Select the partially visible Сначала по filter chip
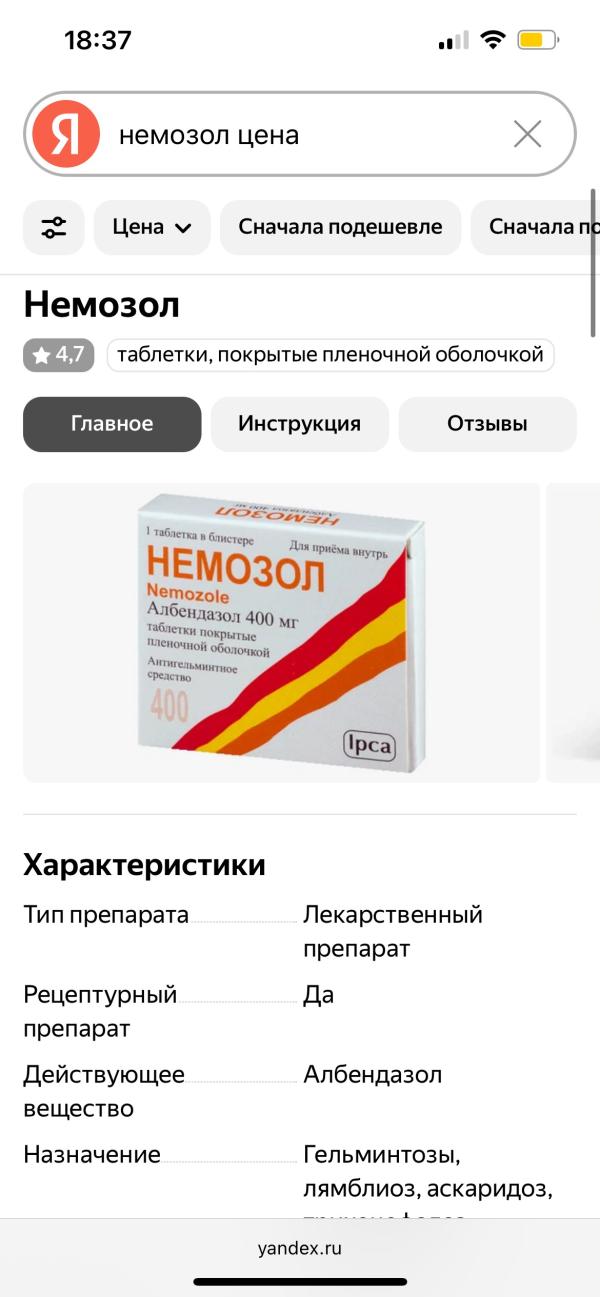Image resolution: width=600 pixels, height=1297 pixels. 535,227
